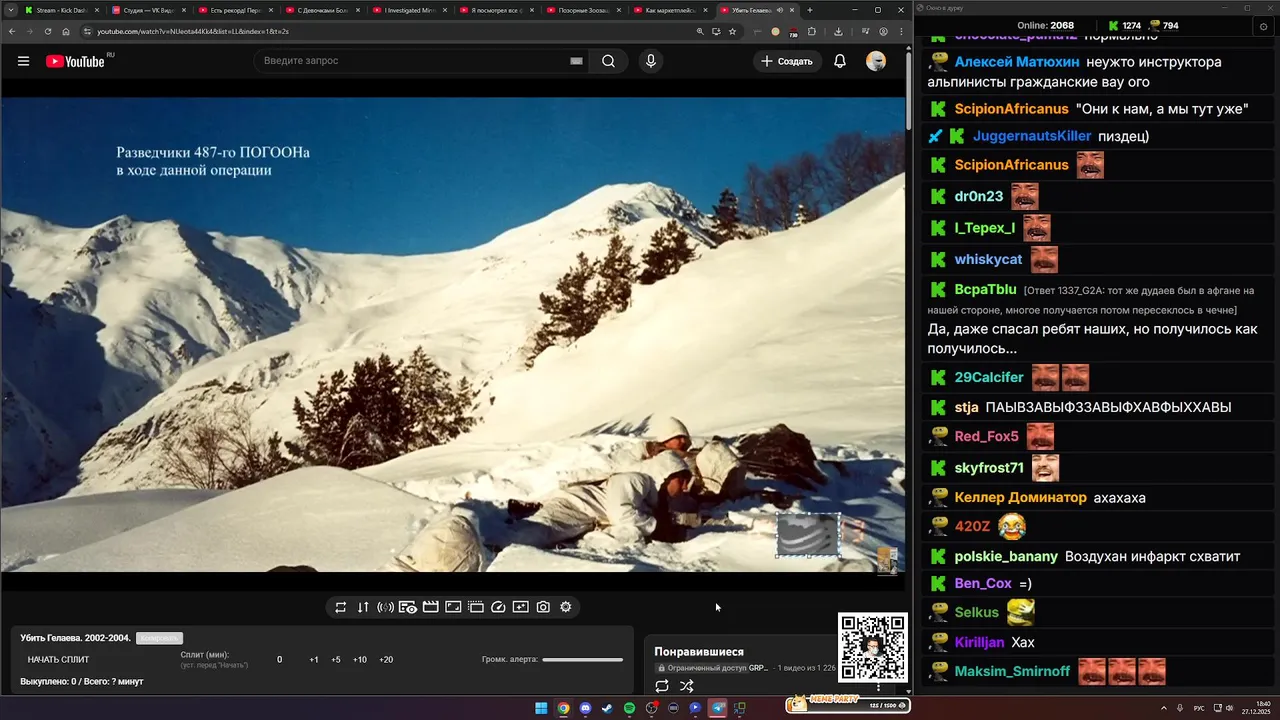The image size is (1280, 720).
Task: Click browser back arrow
Action: pyautogui.click(x=12, y=31)
